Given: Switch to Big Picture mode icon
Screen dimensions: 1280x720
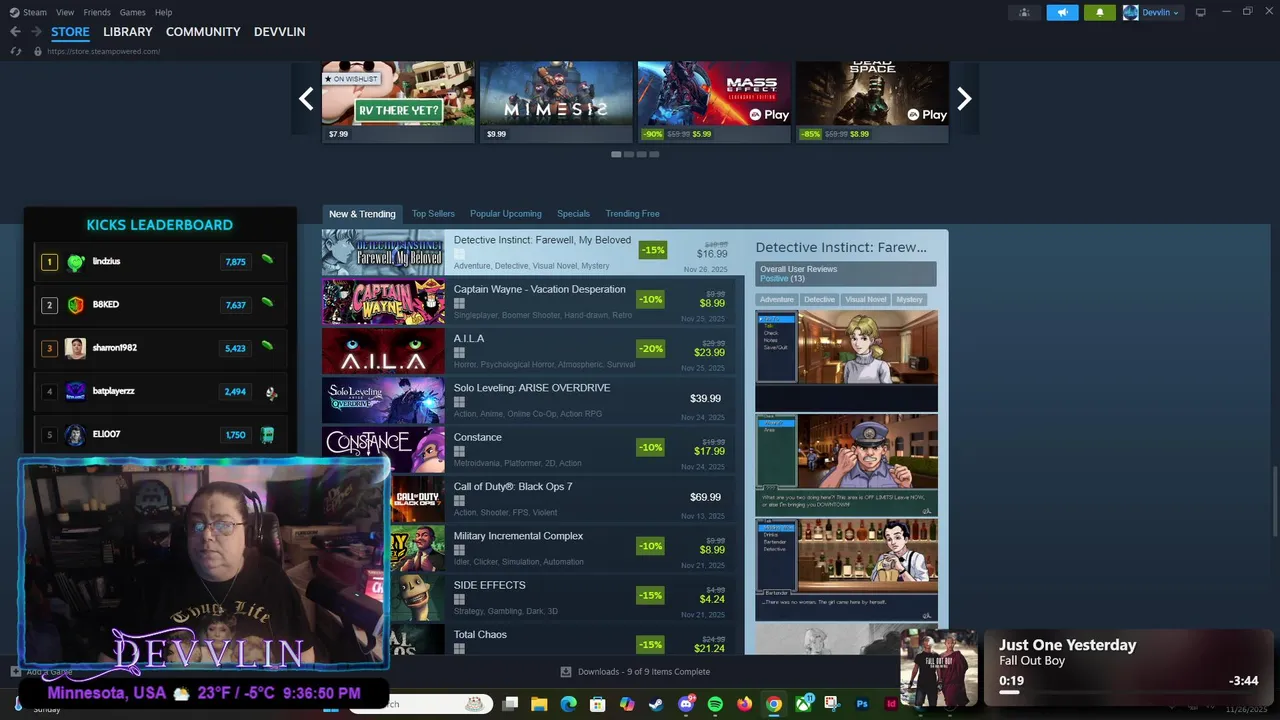Looking at the screenshot, I should (x=1201, y=12).
